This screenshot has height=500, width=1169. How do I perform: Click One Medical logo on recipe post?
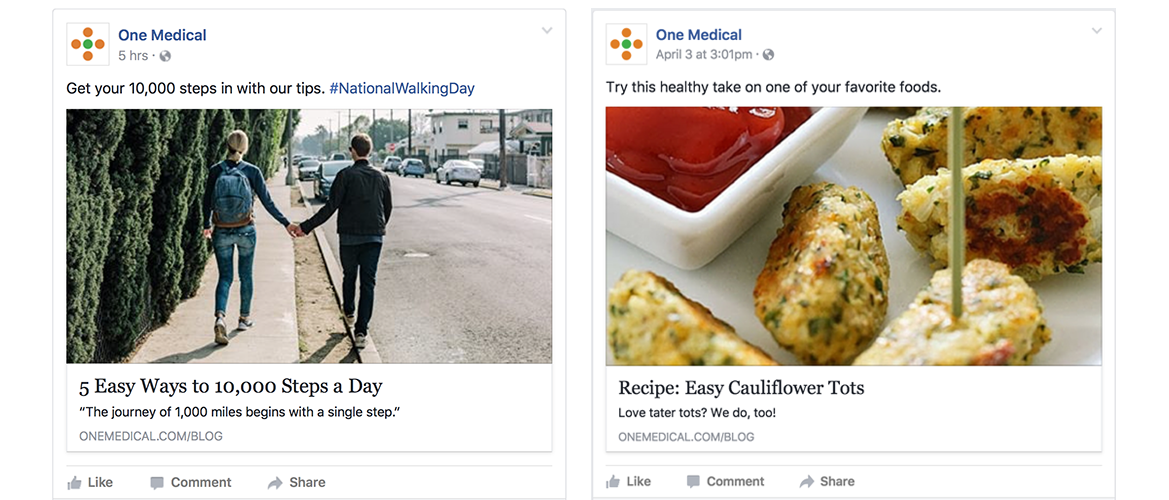(627, 44)
